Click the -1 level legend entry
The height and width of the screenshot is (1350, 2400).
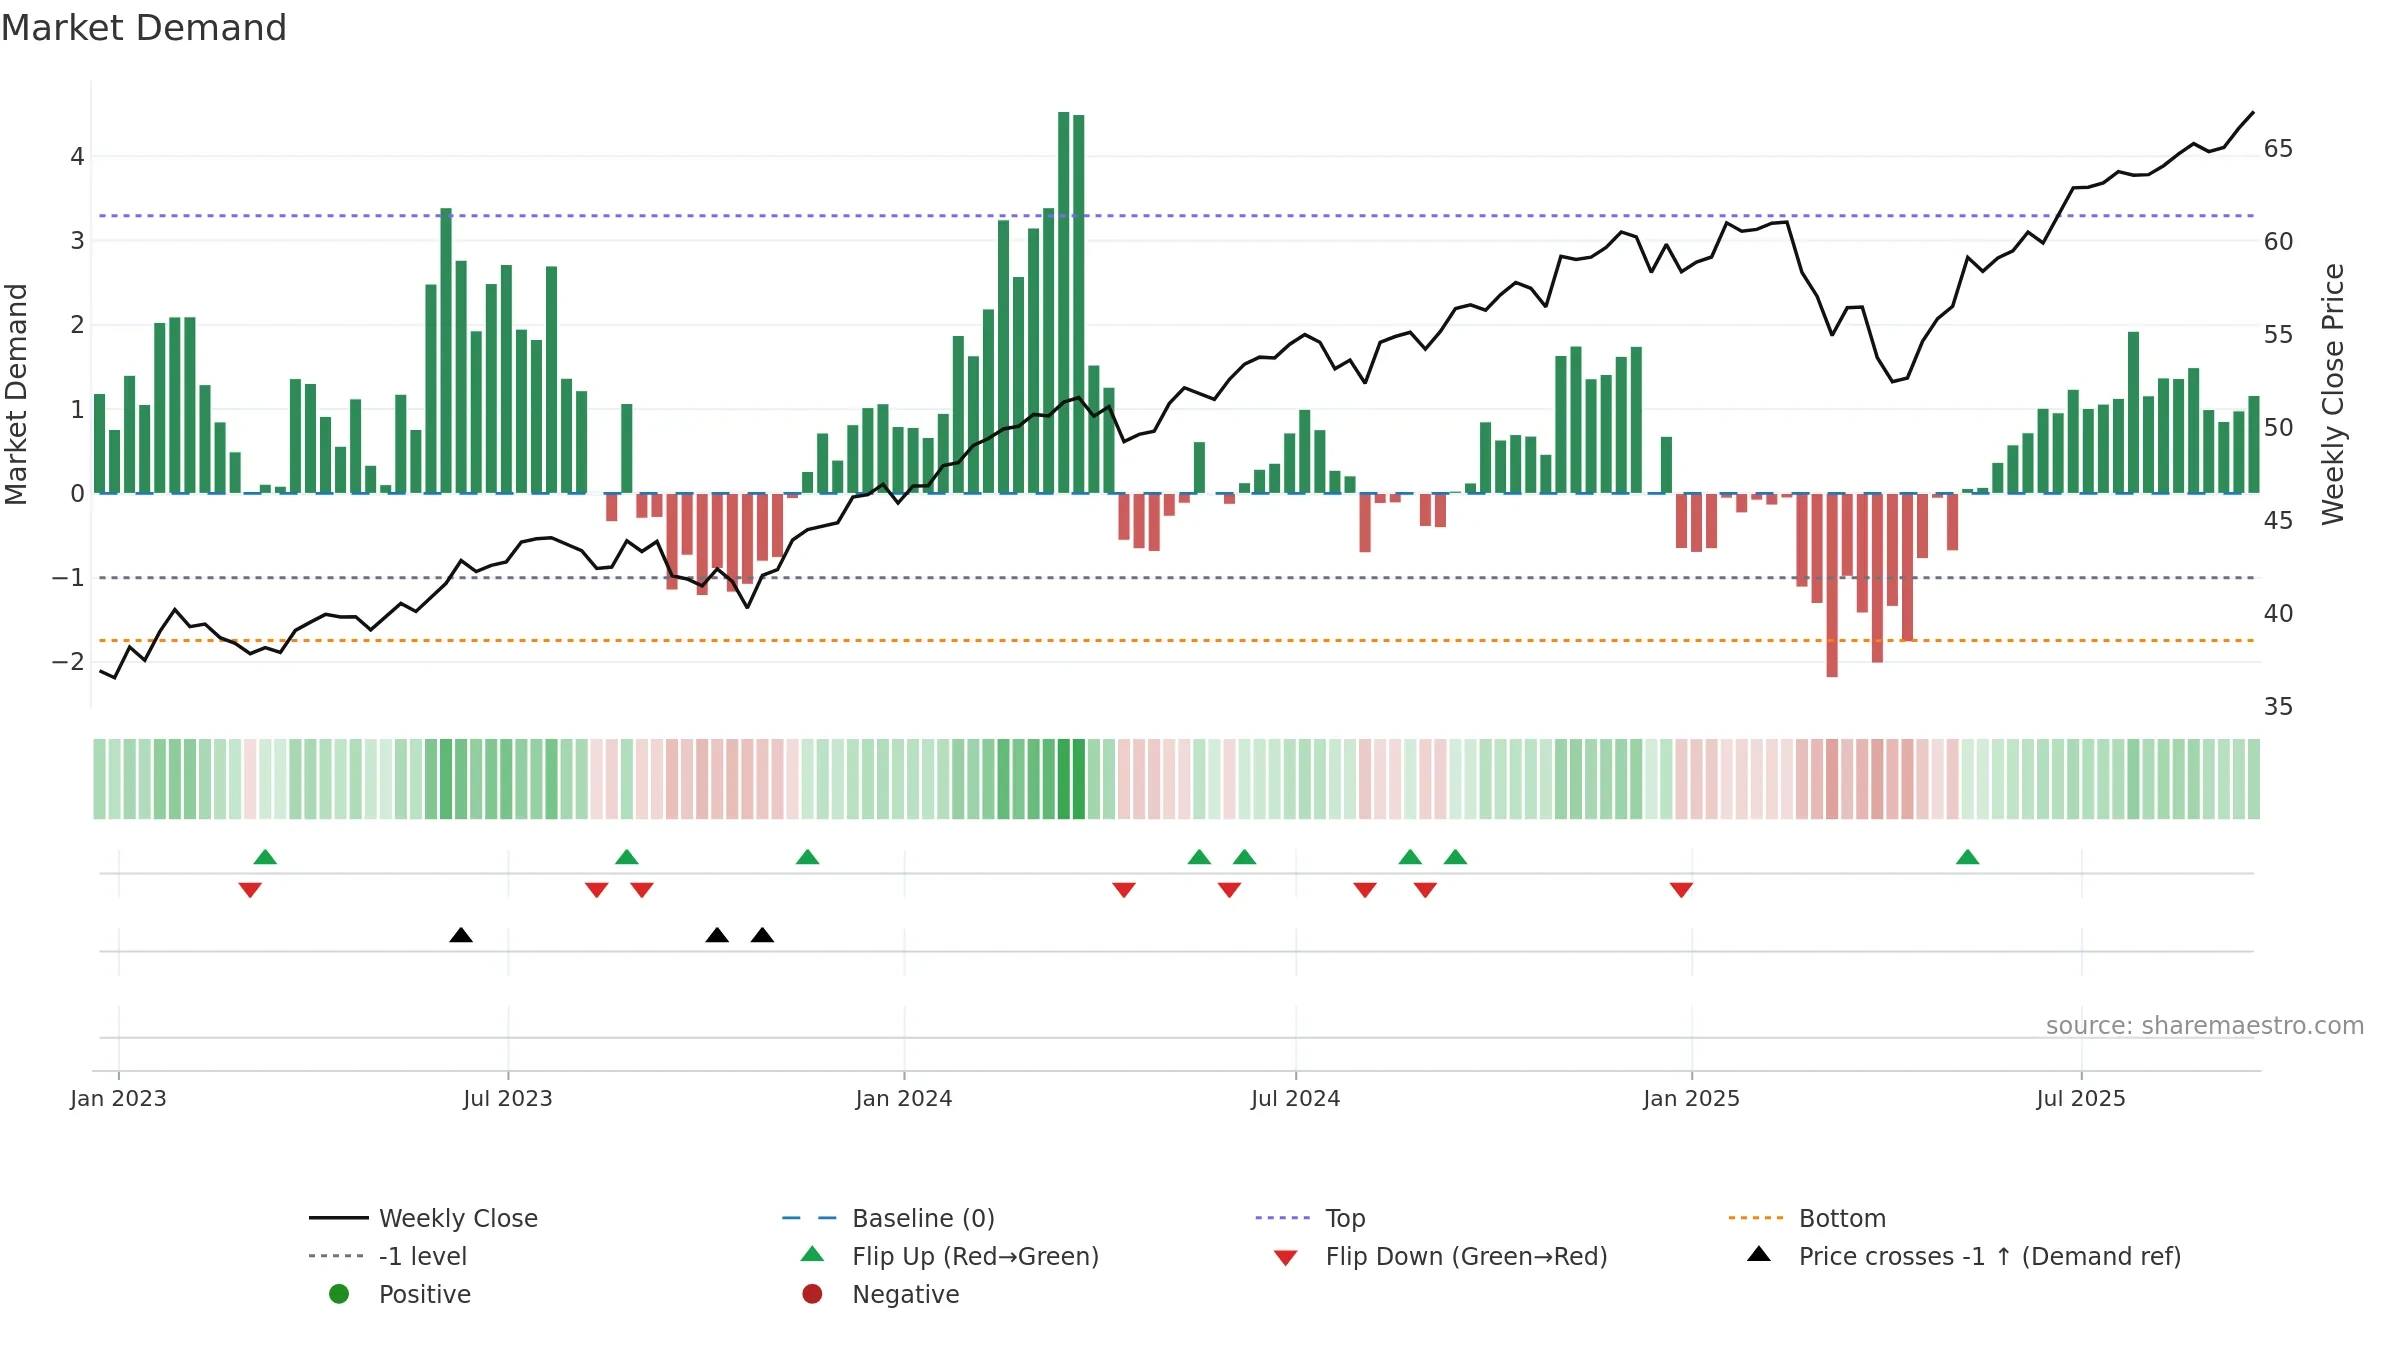pyautogui.click(x=388, y=1256)
